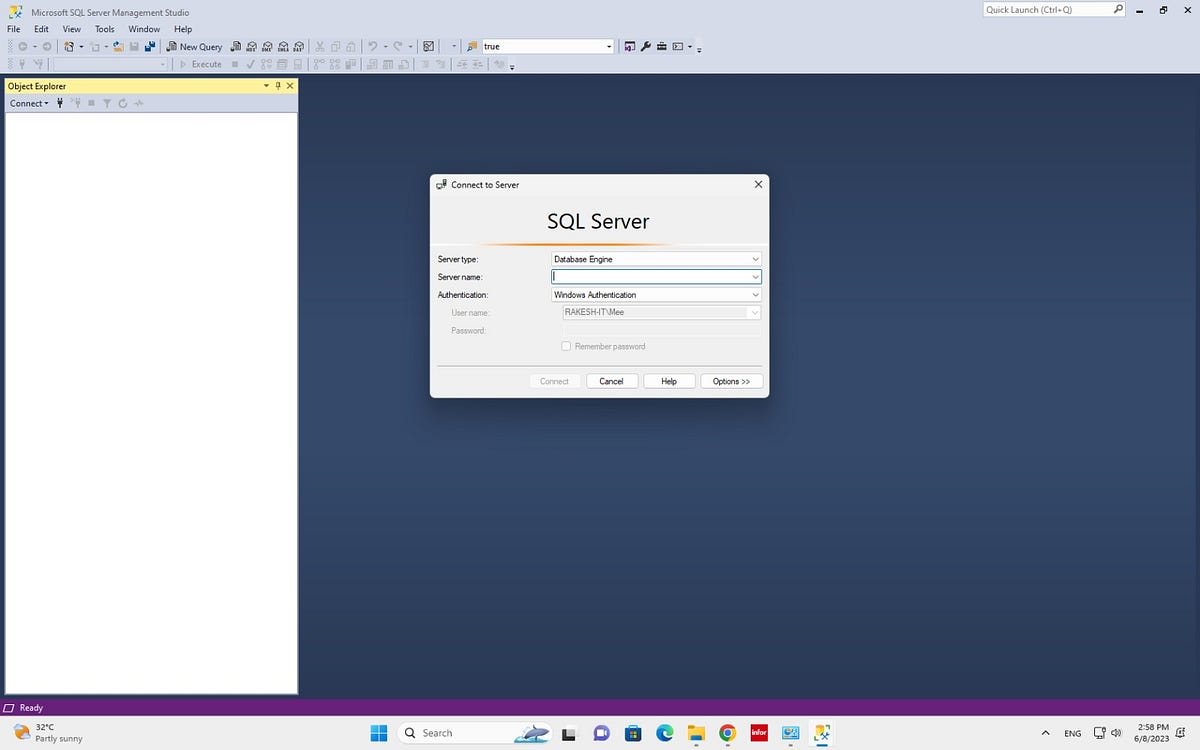Image resolution: width=1200 pixels, height=750 pixels.
Task: Click the Cancel button in Connect dialog
Action: tap(611, 381)
